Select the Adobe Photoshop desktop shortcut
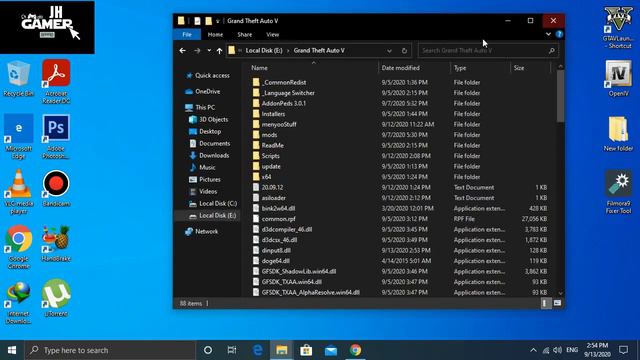Image resolution: width=640 pixels, height=360 pixels. (56, 137)
